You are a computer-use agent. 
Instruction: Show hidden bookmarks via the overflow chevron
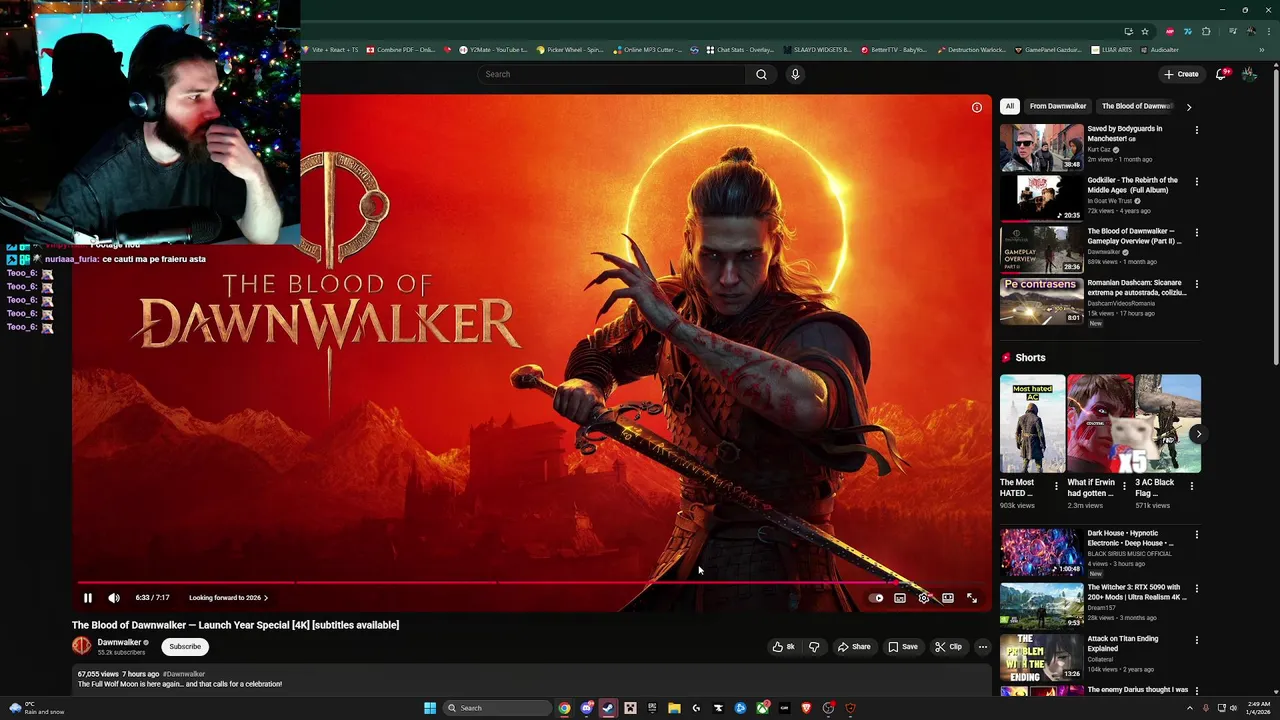[x=1262, y=49]
